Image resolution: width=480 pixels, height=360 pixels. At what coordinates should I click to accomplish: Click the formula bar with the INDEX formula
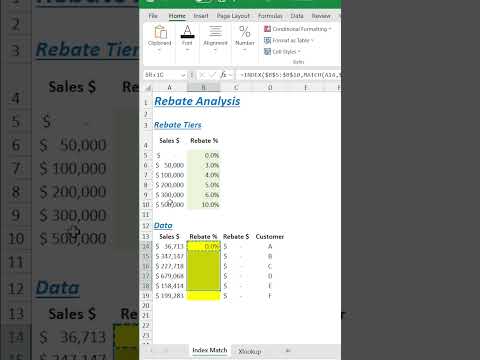pyautogui.click(x=289, y=75)
